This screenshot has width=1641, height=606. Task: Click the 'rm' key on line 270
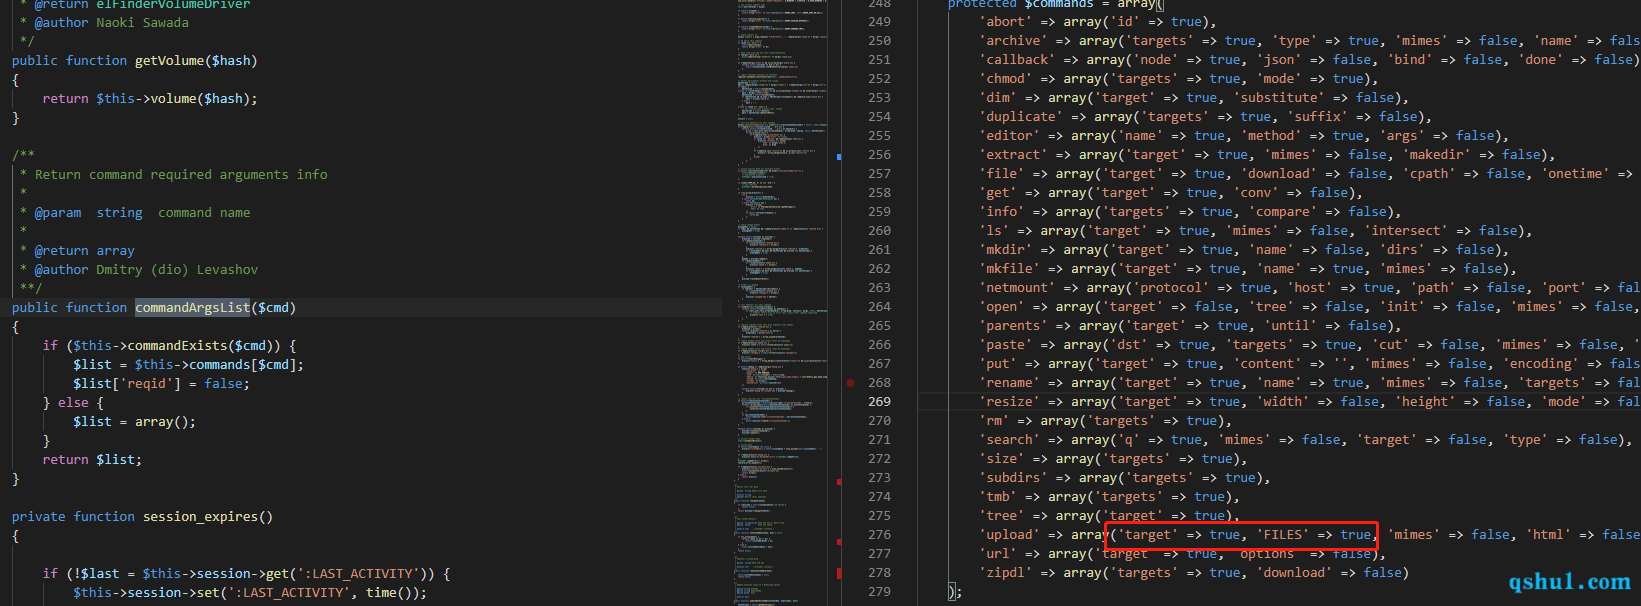994,421
